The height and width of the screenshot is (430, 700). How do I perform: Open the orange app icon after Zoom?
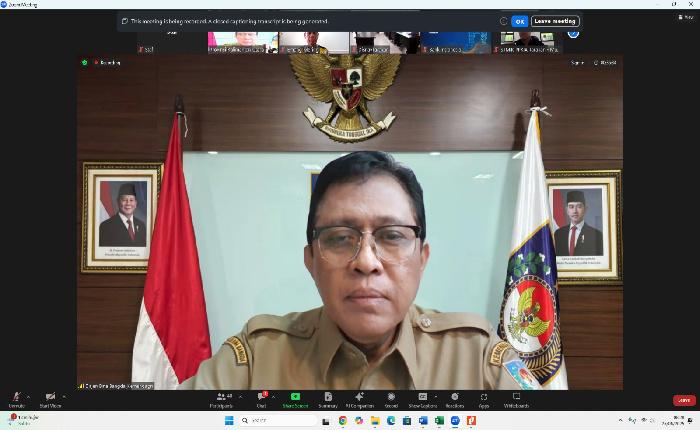pyautogui.click(x=471, y=420)
